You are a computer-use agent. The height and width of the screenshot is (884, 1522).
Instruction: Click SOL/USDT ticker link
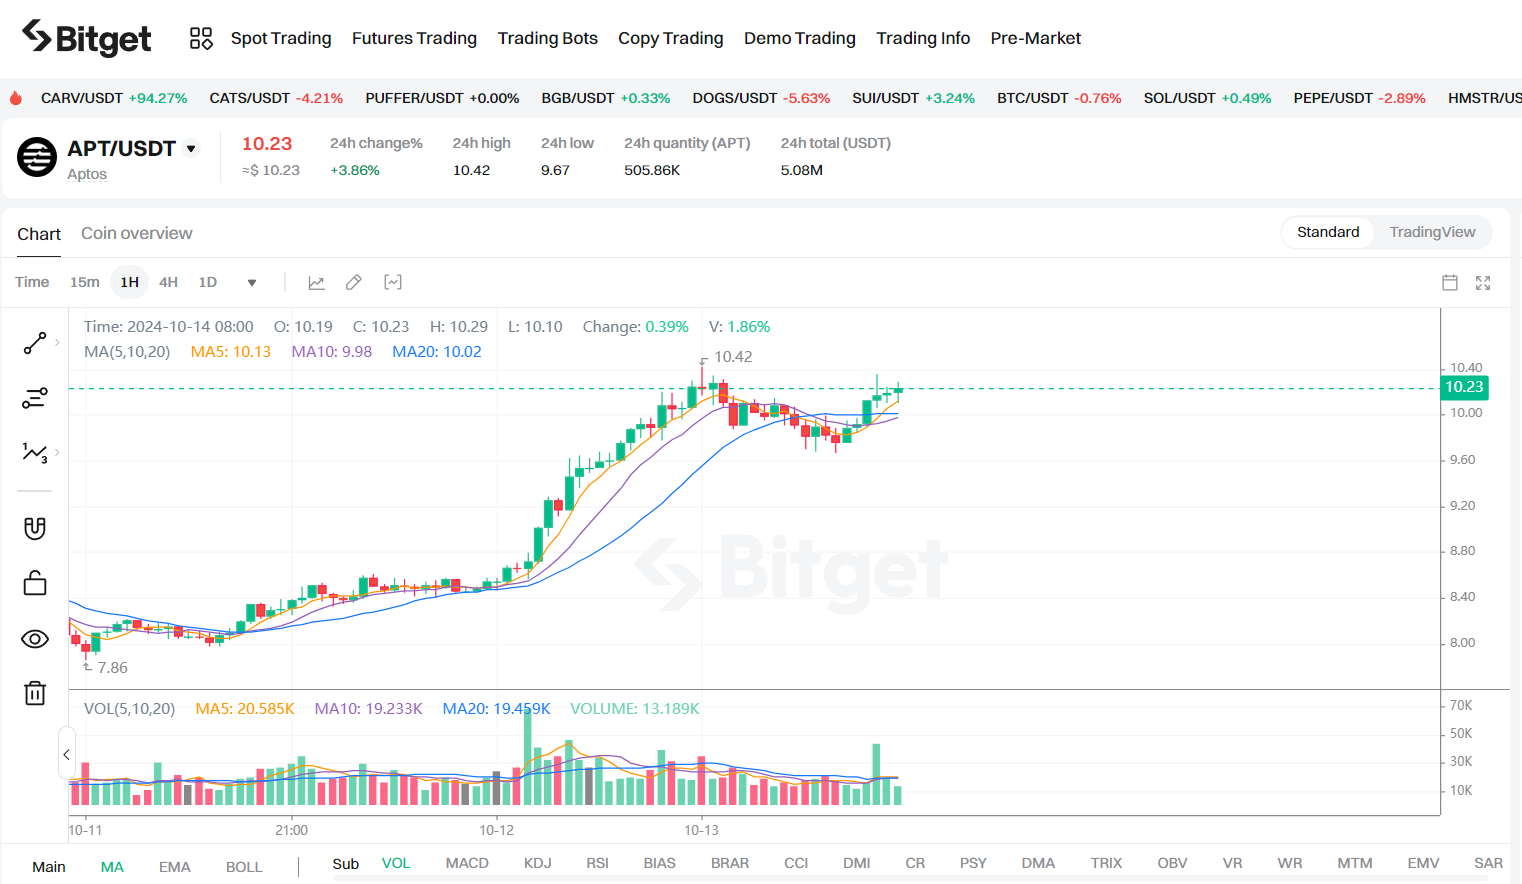click(x=1207, y=98)
